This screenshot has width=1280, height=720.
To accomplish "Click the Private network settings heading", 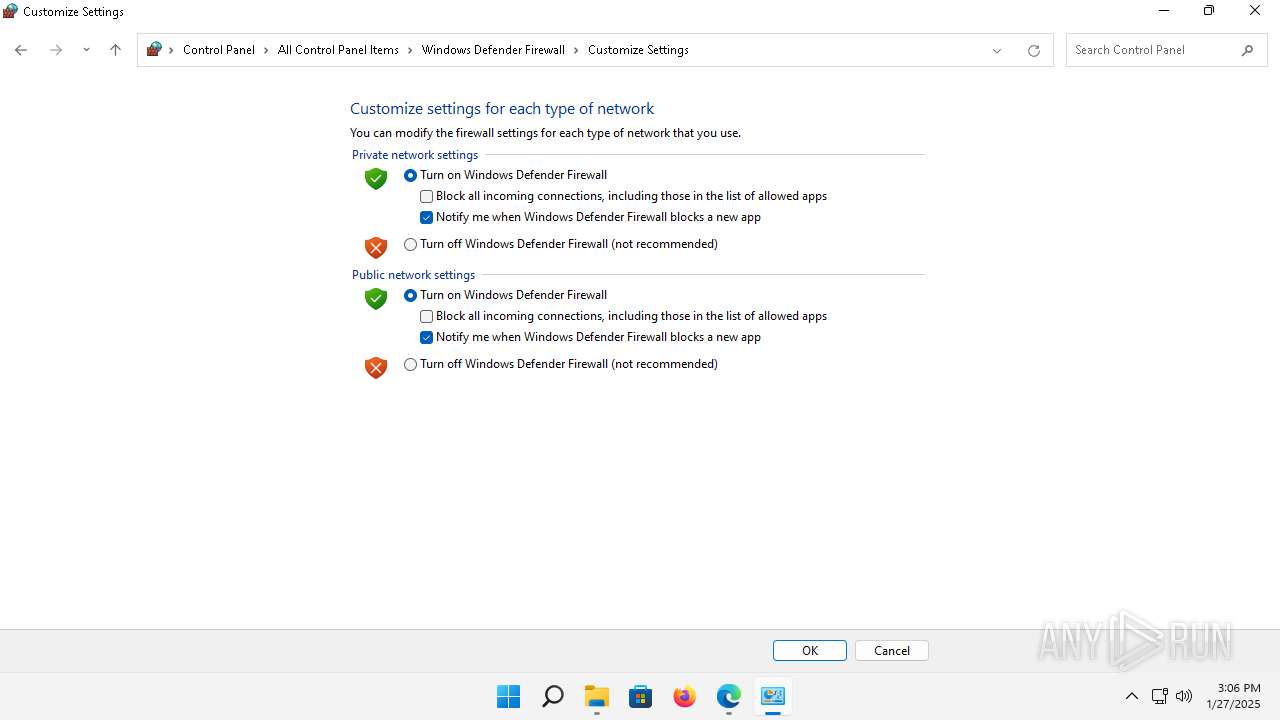I will 415,155.
